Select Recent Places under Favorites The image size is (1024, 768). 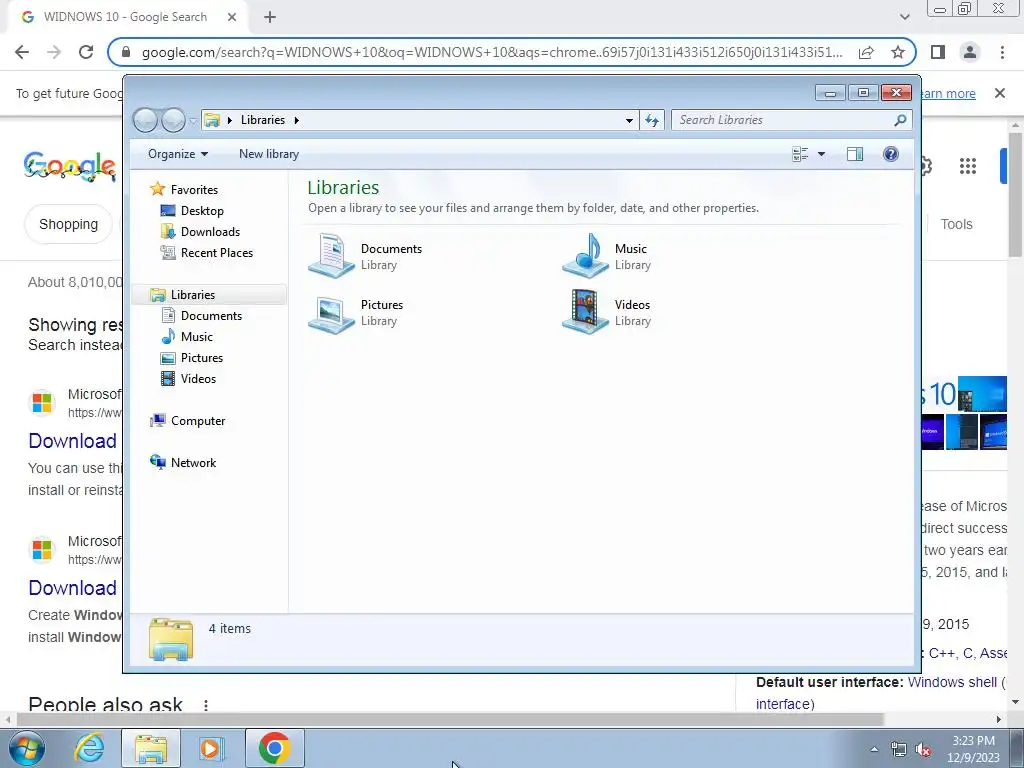click(x=216, y=253)
